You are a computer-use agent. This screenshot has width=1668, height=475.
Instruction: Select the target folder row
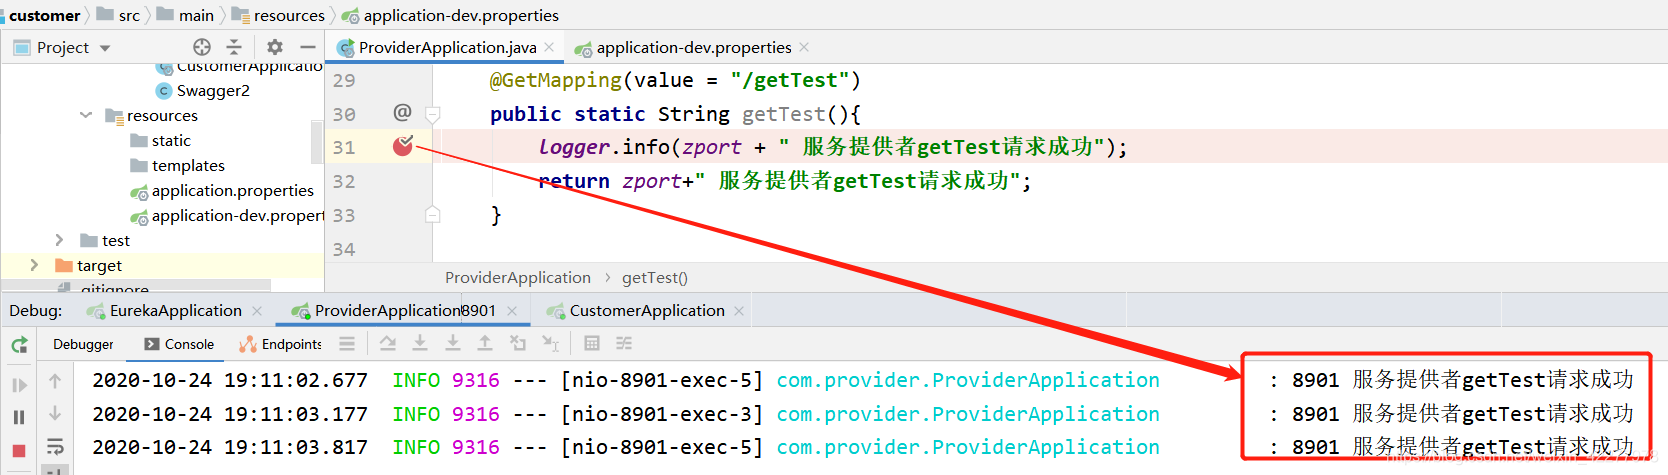162,265
